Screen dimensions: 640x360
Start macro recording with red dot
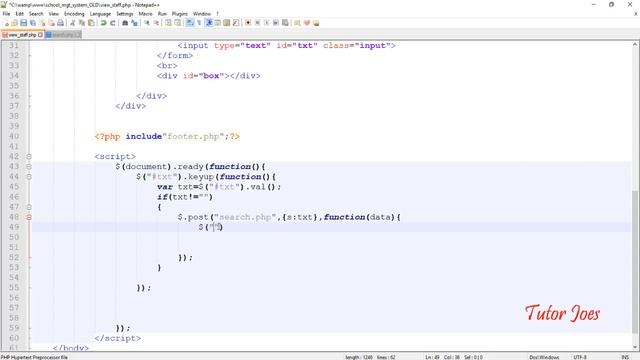(x=248, y=23)
